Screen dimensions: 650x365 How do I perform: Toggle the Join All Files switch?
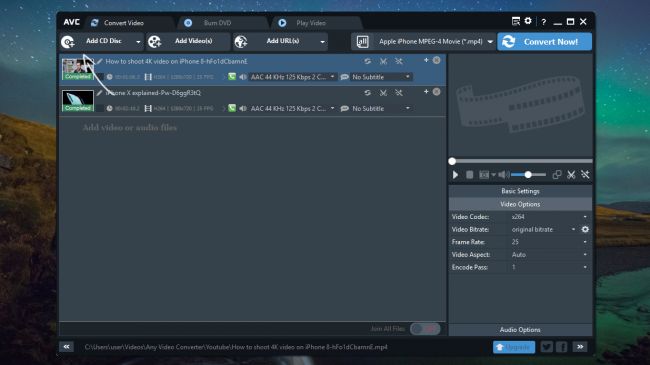[425, 329]
